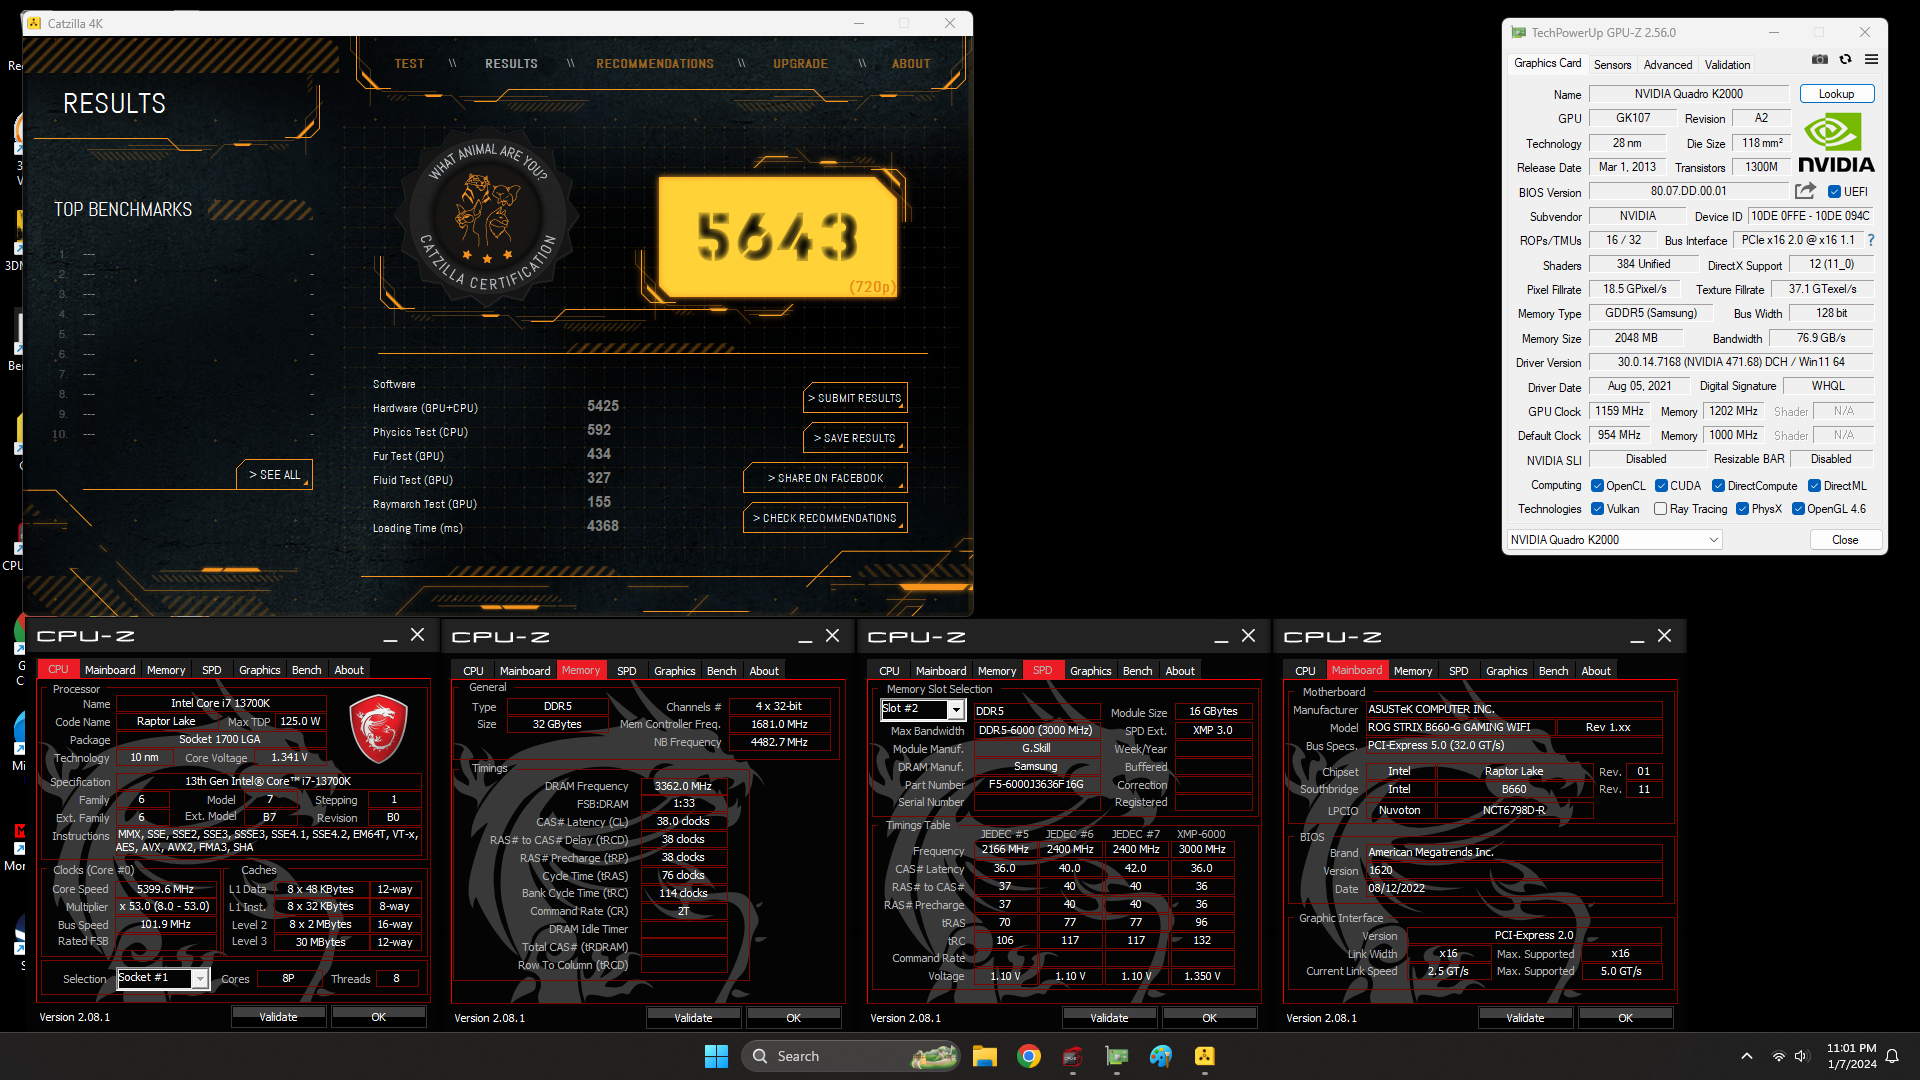Click the 5643 score panel
Screen dimensions: 1920x1080
(x=778, y=238)
